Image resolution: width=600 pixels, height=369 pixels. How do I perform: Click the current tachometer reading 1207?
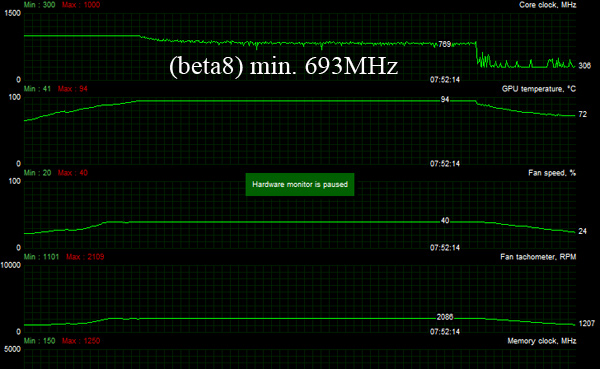pyautogui.click(x=587, y=324)
